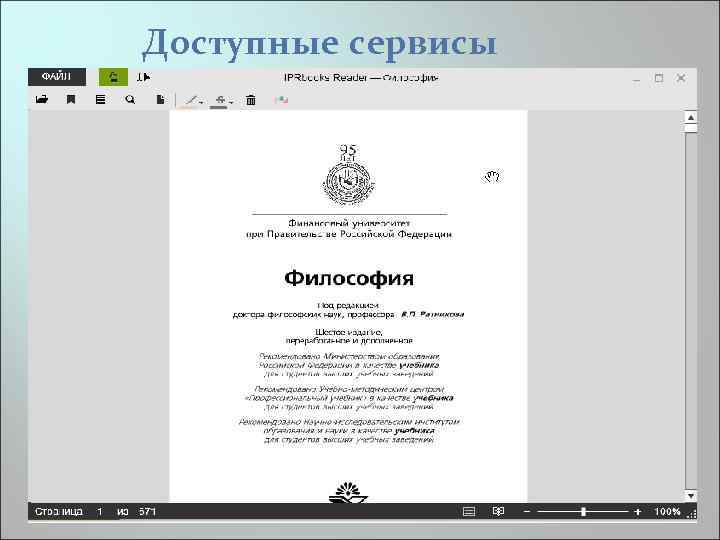Click the vertical scrollbar thumb
The height and width of the screenshot is (540, 720).
691,129
